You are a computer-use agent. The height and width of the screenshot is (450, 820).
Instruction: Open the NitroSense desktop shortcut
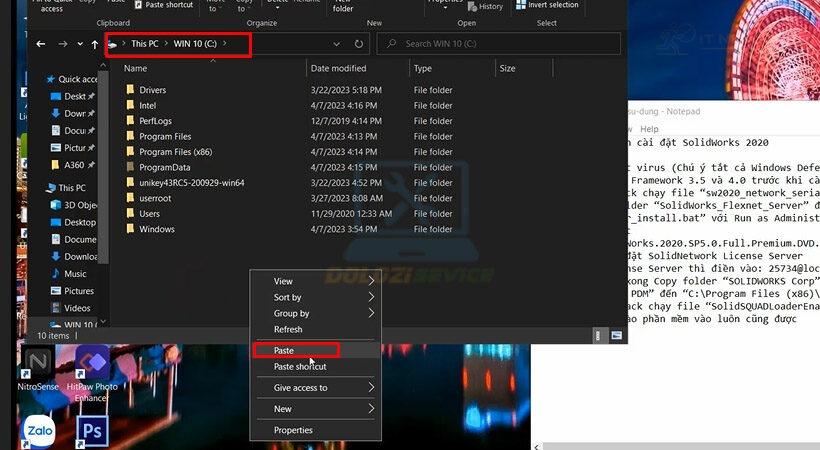[40, 363]
